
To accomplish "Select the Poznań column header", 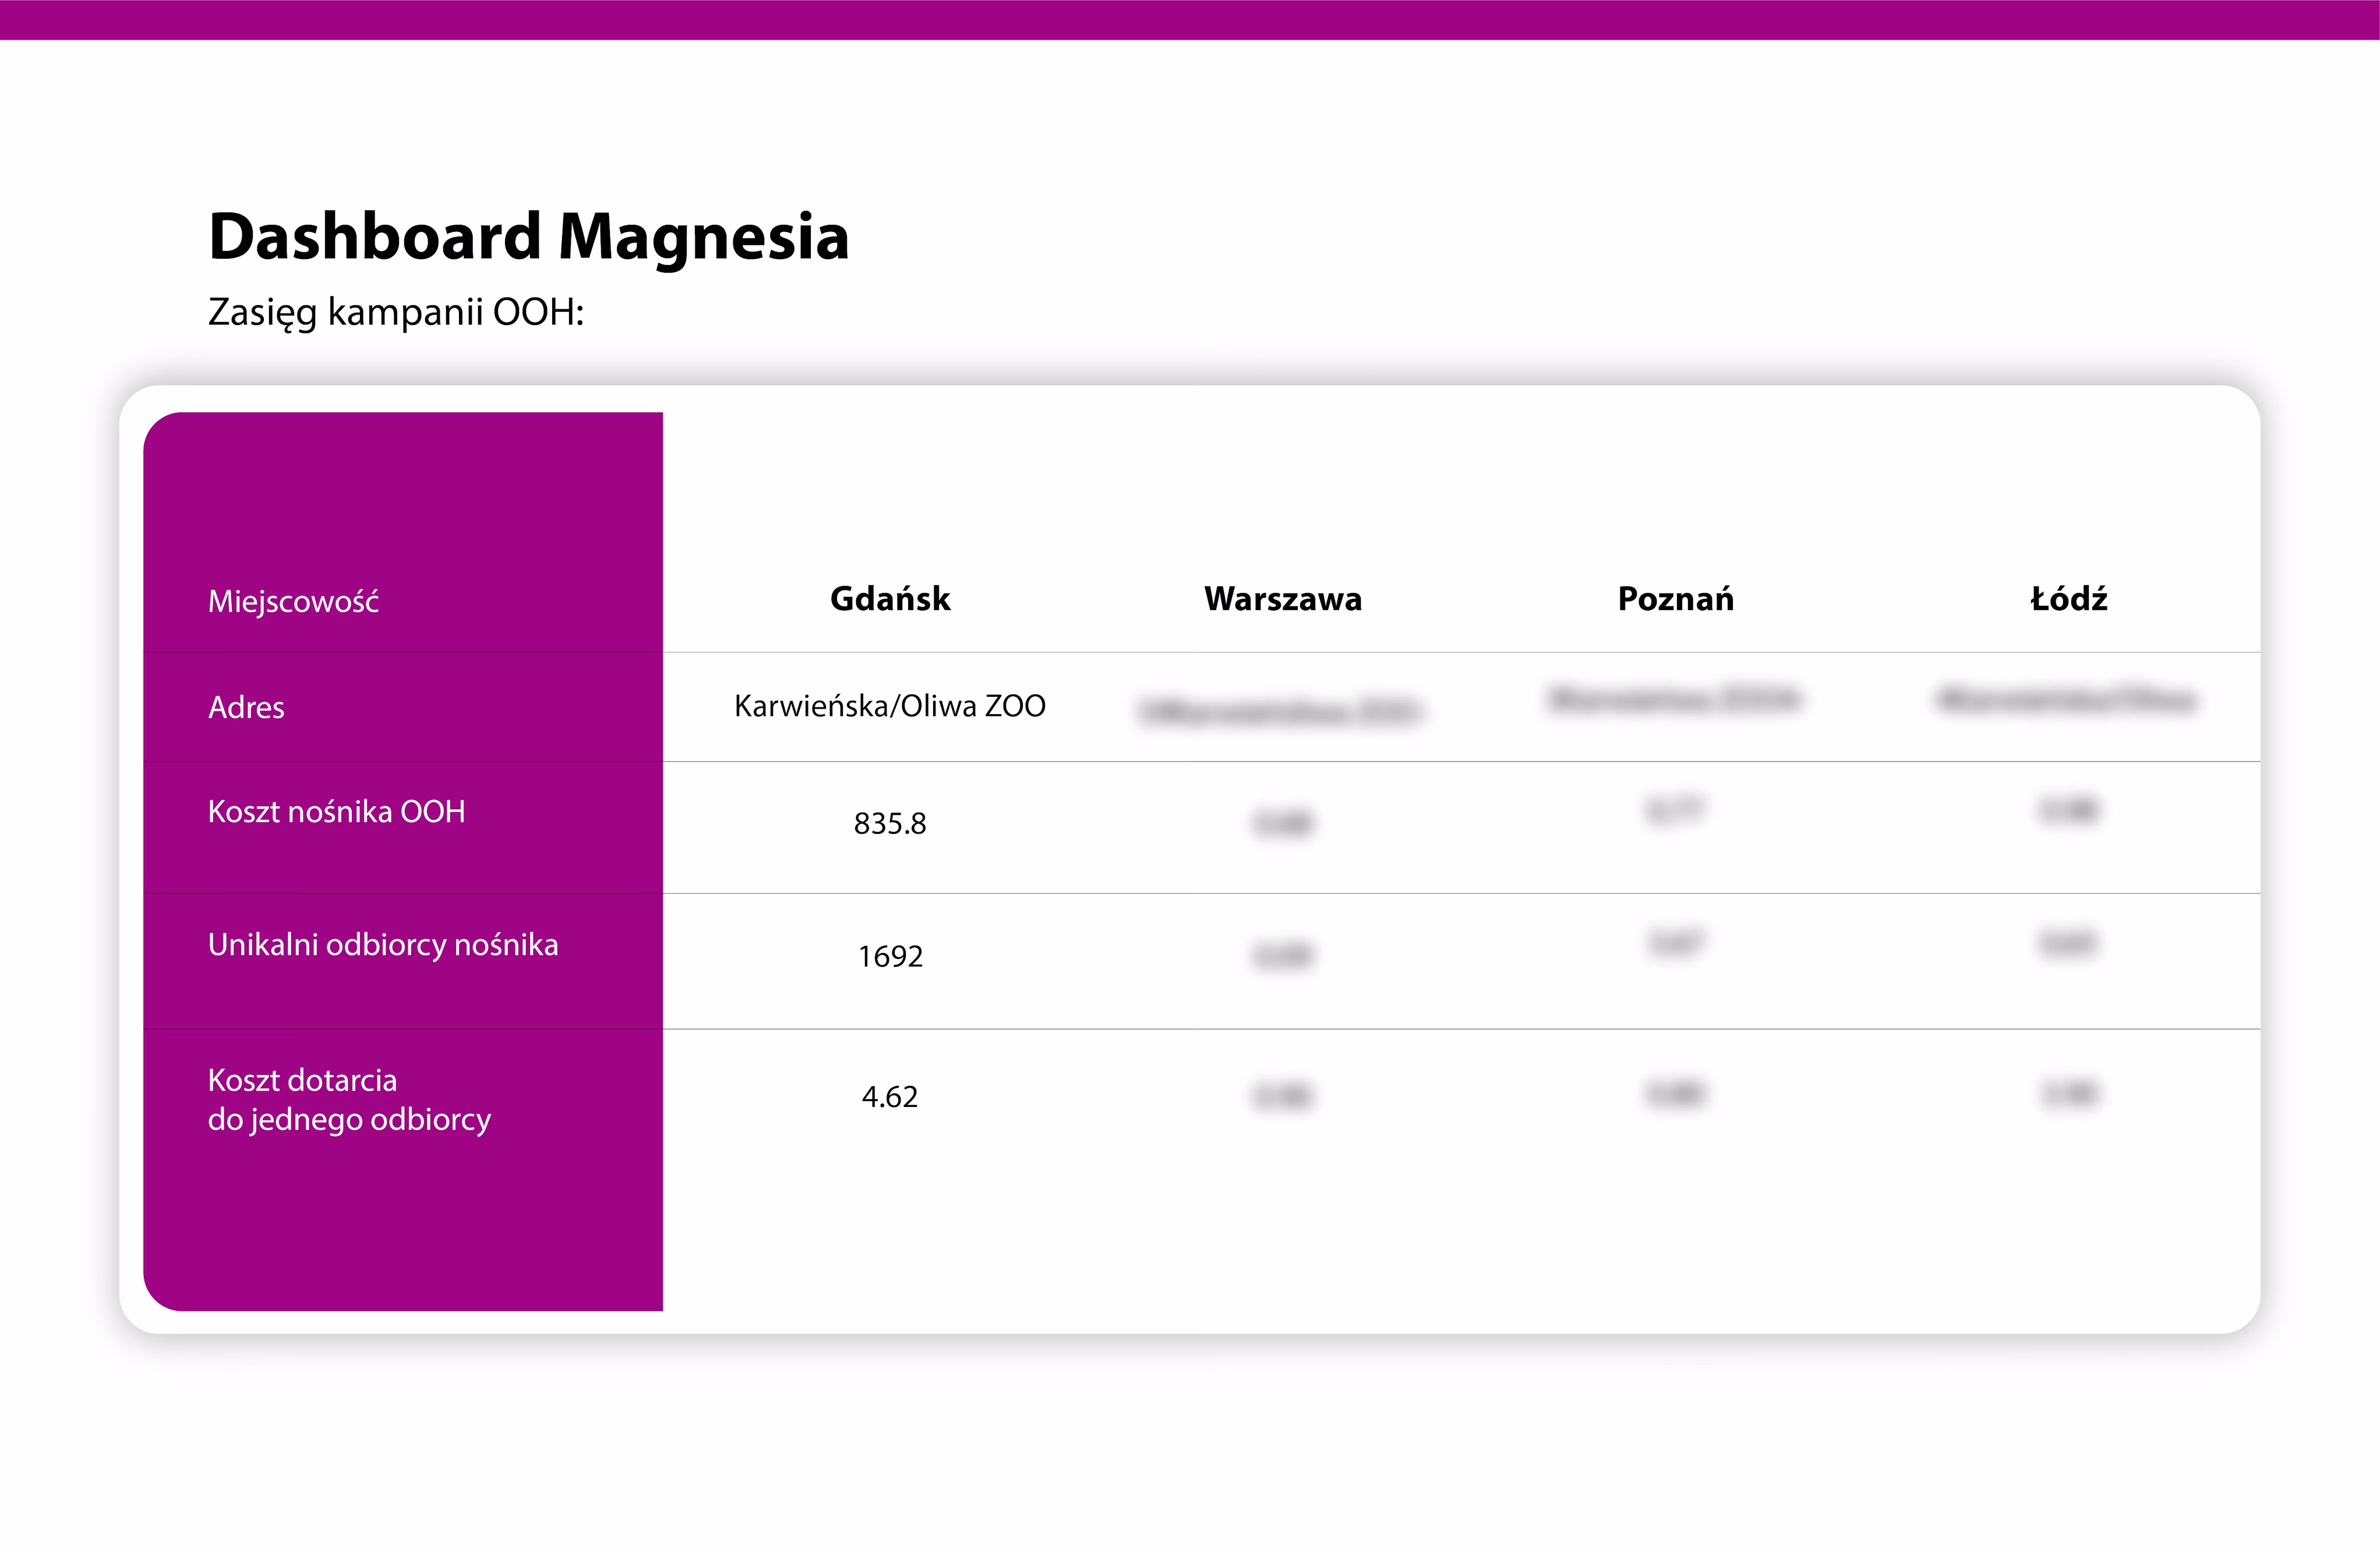I will pyautogui.click(x=1675, y=599).
